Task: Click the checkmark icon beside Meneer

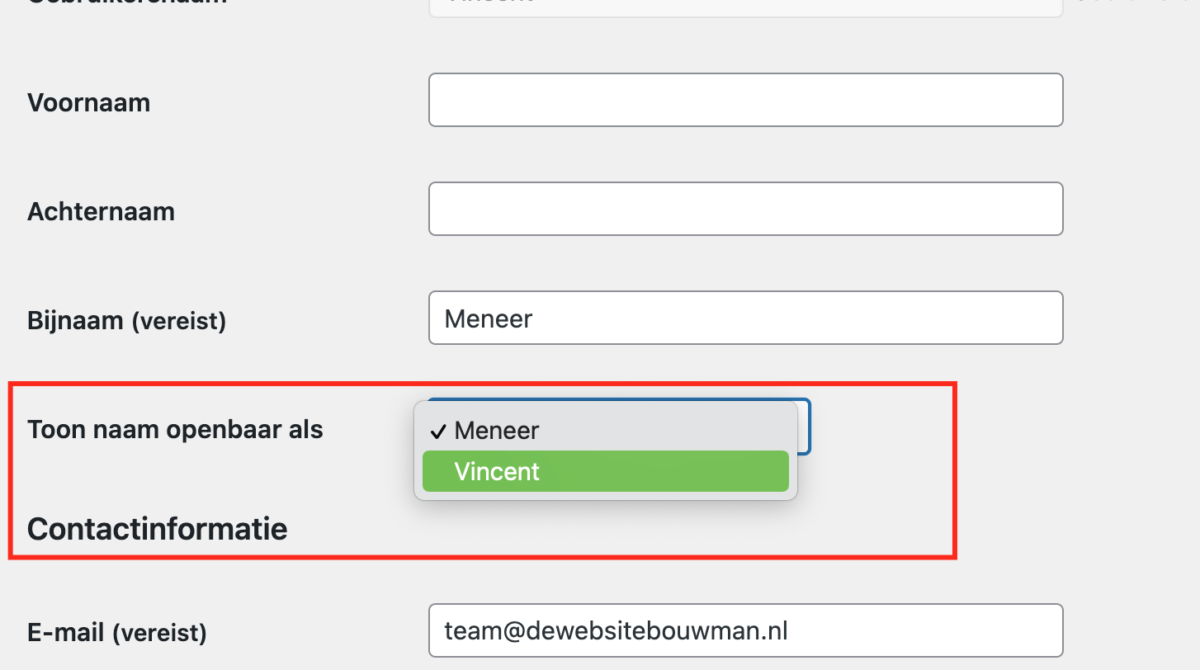Action: pyautogui.click(x=437, y=431)
